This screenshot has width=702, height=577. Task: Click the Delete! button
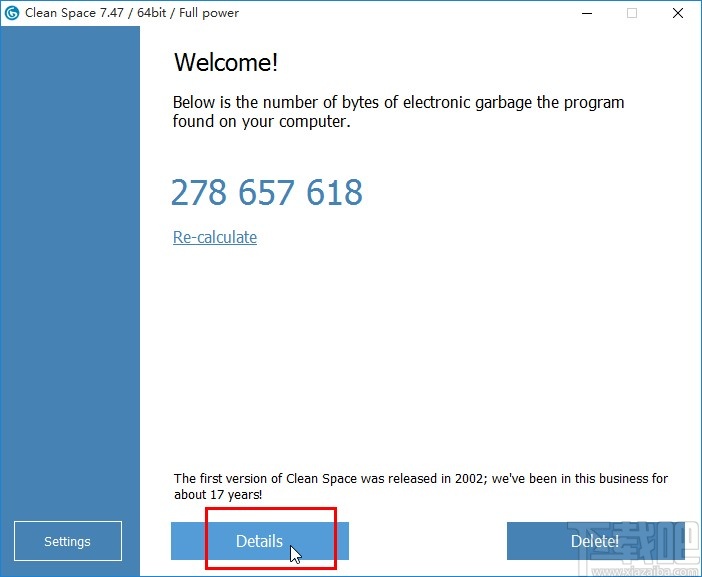click(595, 541)
